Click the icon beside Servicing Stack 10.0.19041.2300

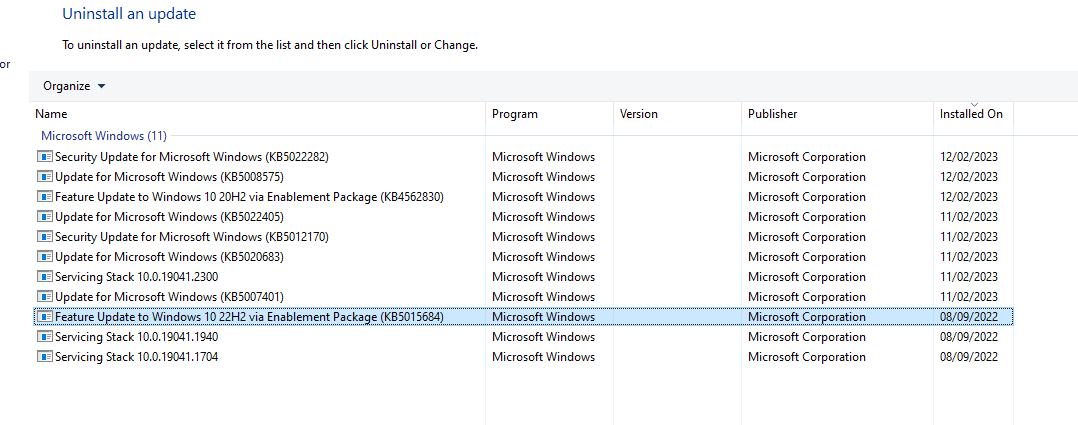[45, 276]
